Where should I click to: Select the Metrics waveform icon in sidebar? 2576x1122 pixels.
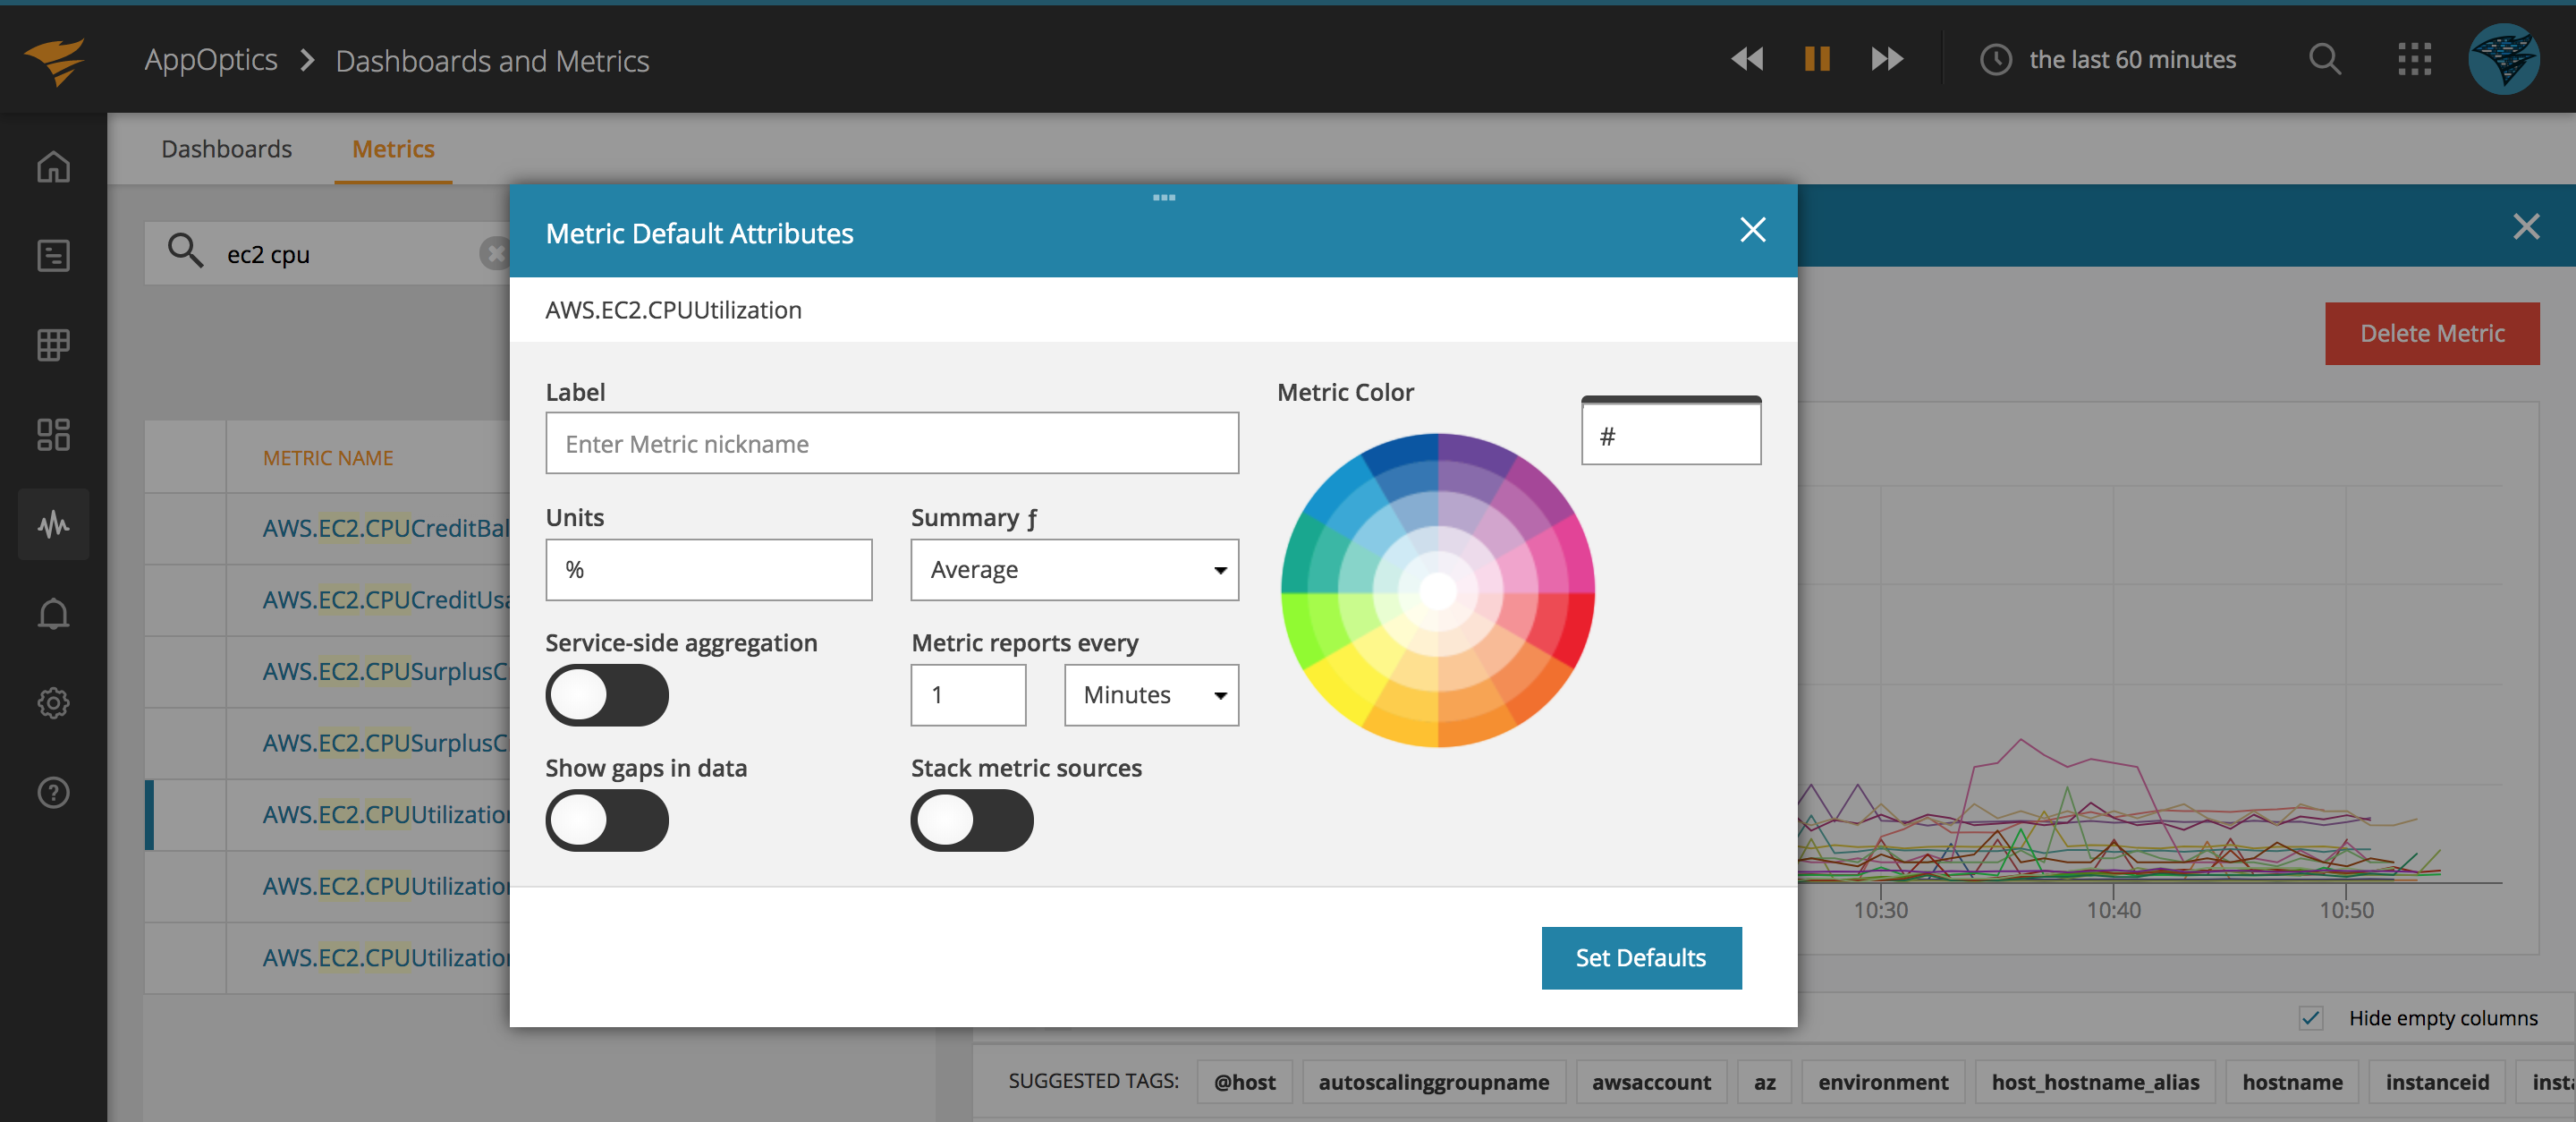pos(53,524)
